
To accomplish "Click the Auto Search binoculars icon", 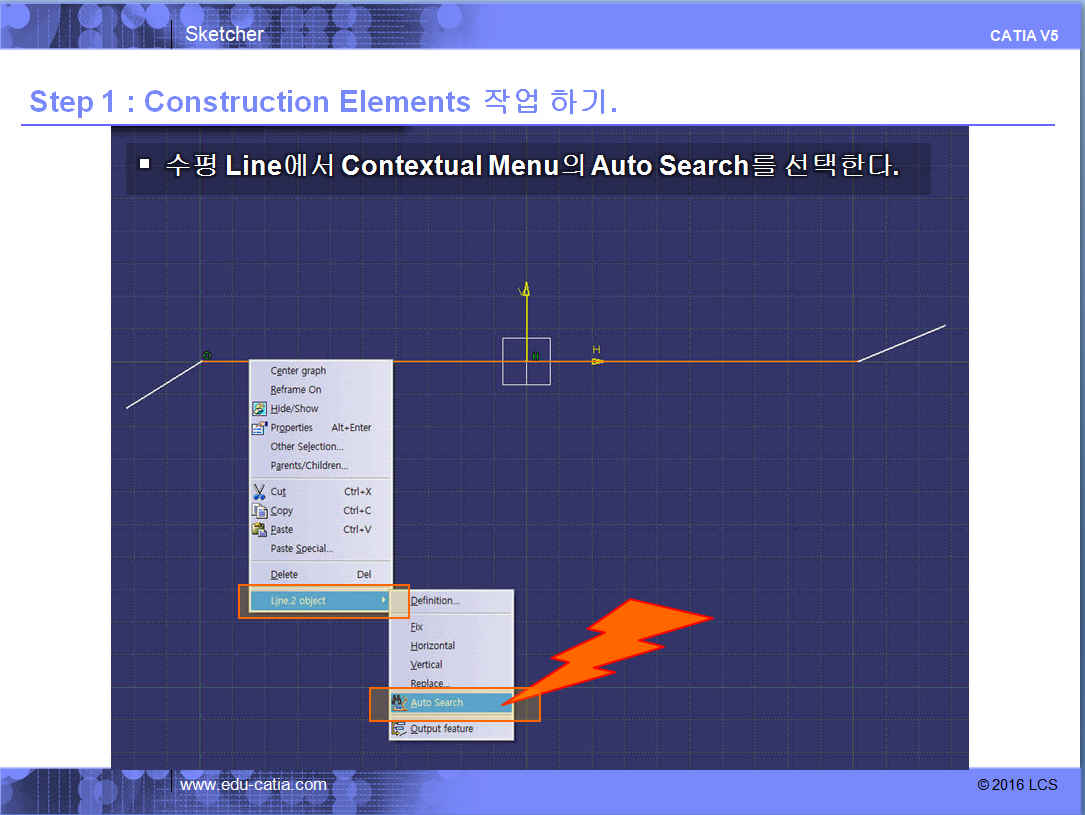I will [x=399, y=703].
